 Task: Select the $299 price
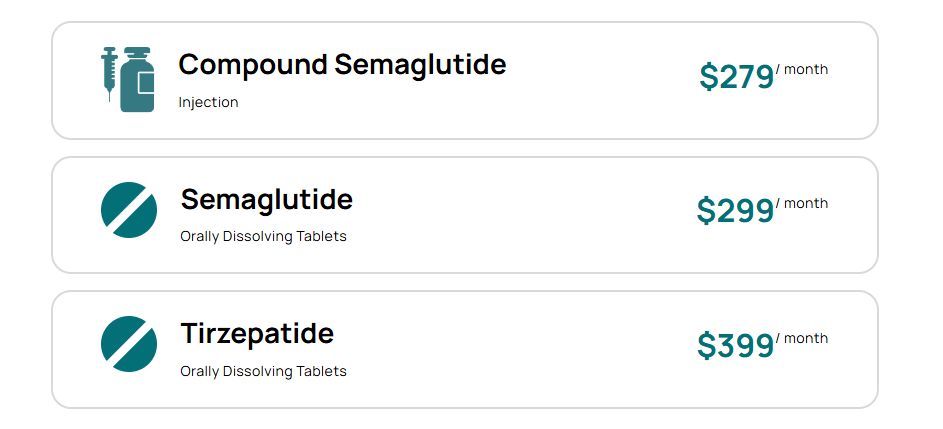[x=735, y=210]
